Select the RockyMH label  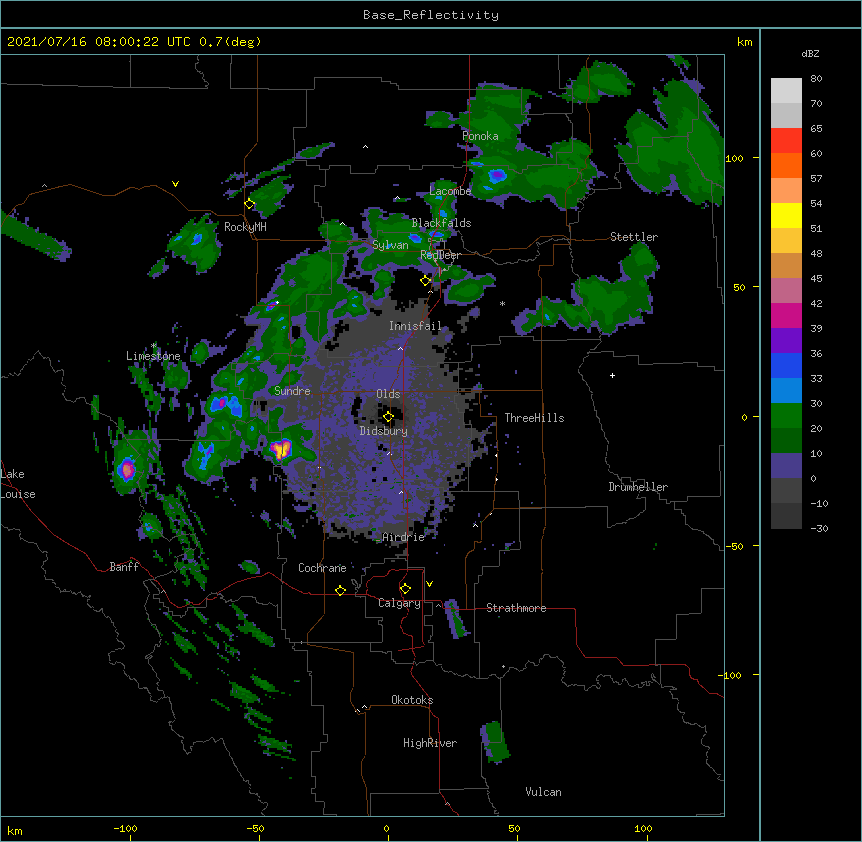coord(245,227)
